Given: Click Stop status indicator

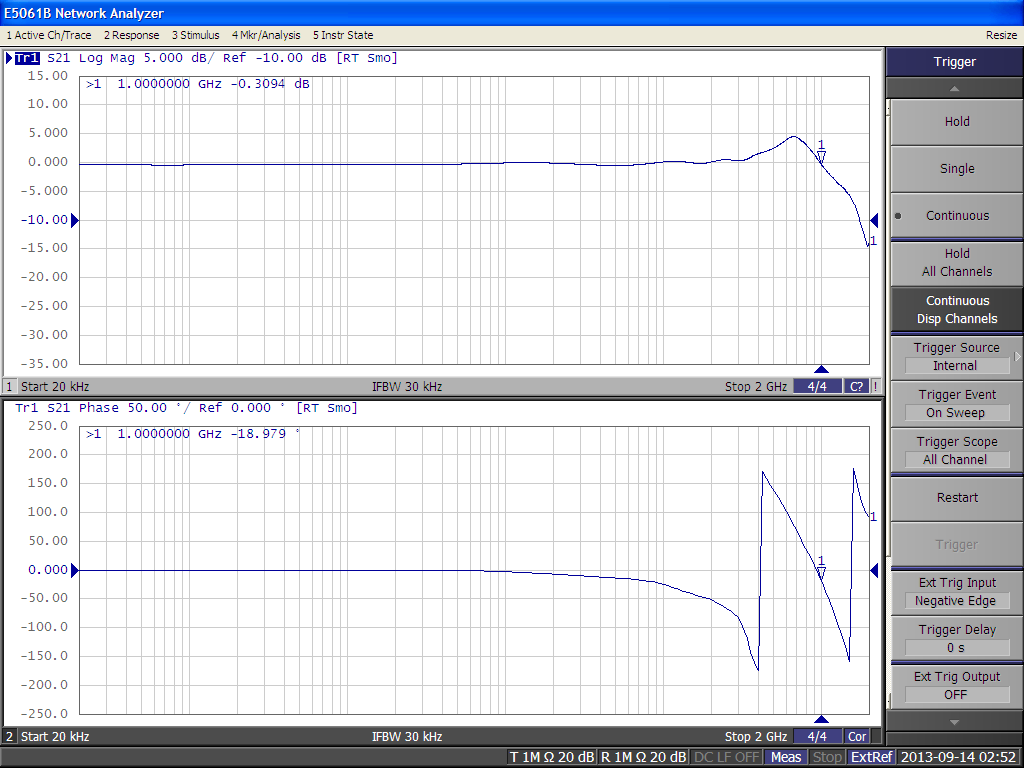Looking at the screenshot, I should pos(827,757).
